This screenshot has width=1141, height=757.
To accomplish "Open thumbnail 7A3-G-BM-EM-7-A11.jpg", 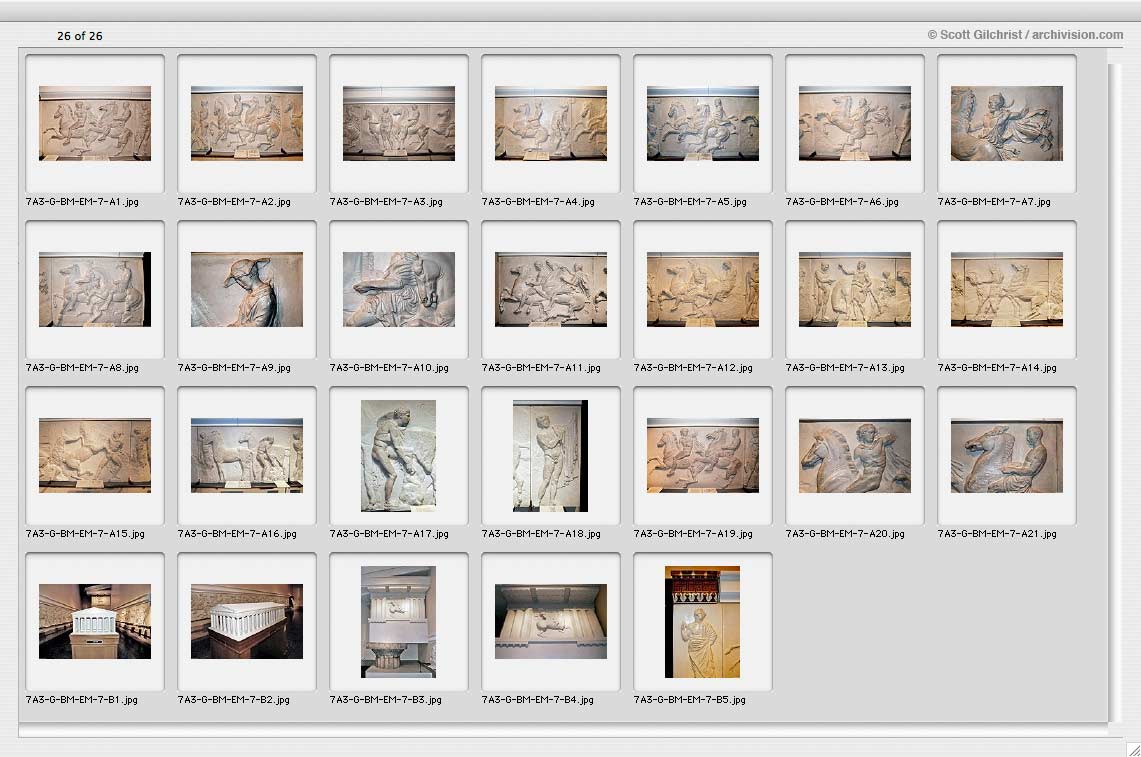I will pos(551,289).
